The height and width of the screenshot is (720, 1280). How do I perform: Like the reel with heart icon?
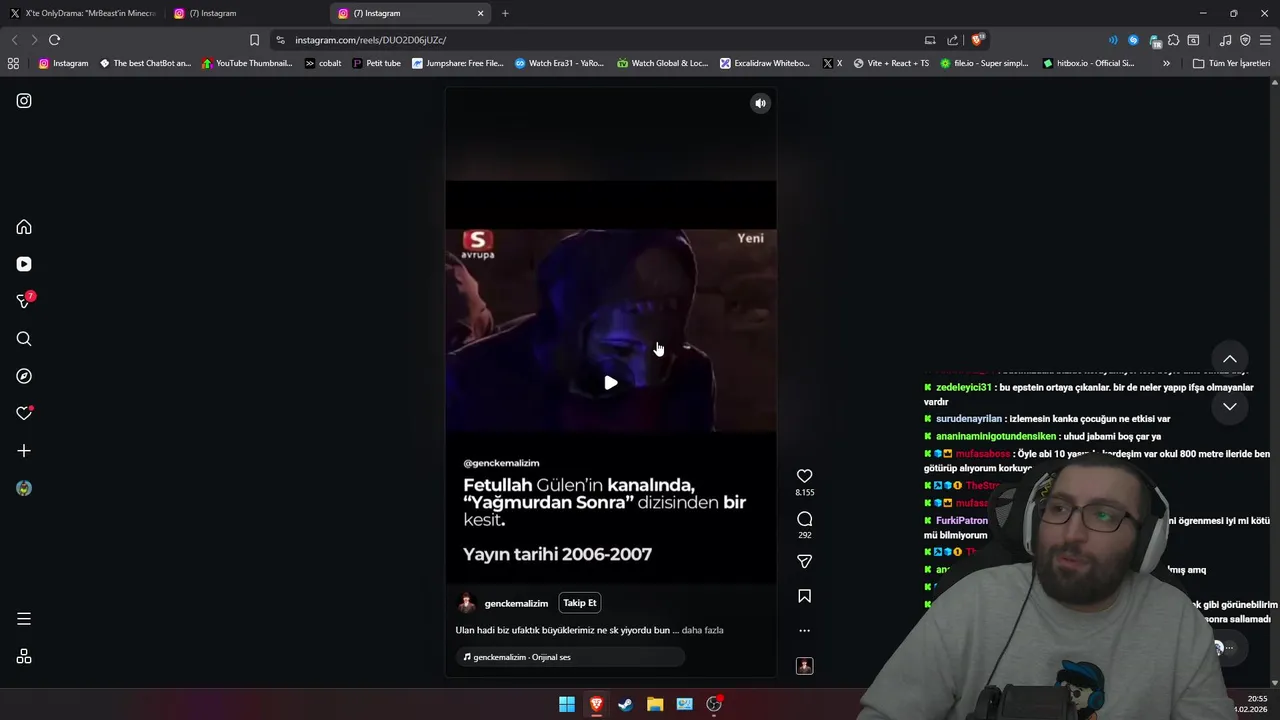pos(804,476)
